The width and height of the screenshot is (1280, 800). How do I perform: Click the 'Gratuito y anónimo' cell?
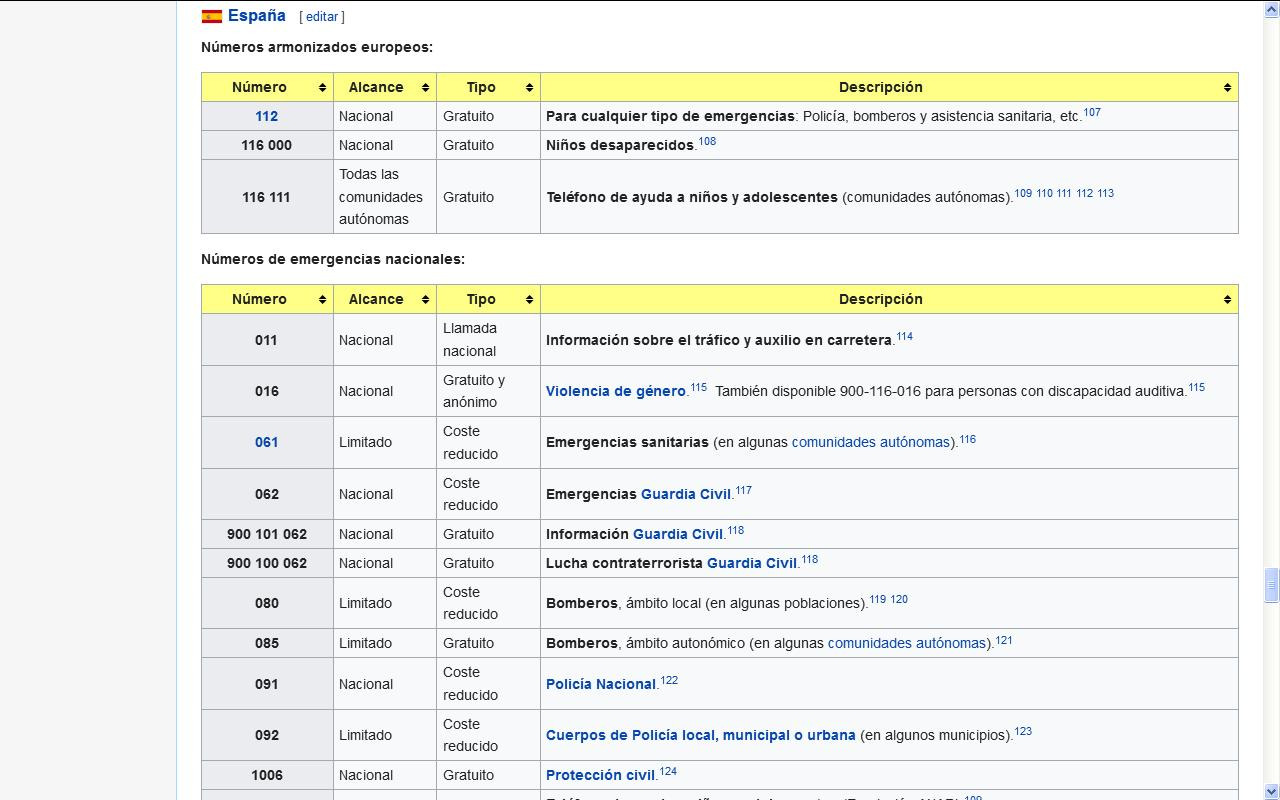click(x=489, y=391)
